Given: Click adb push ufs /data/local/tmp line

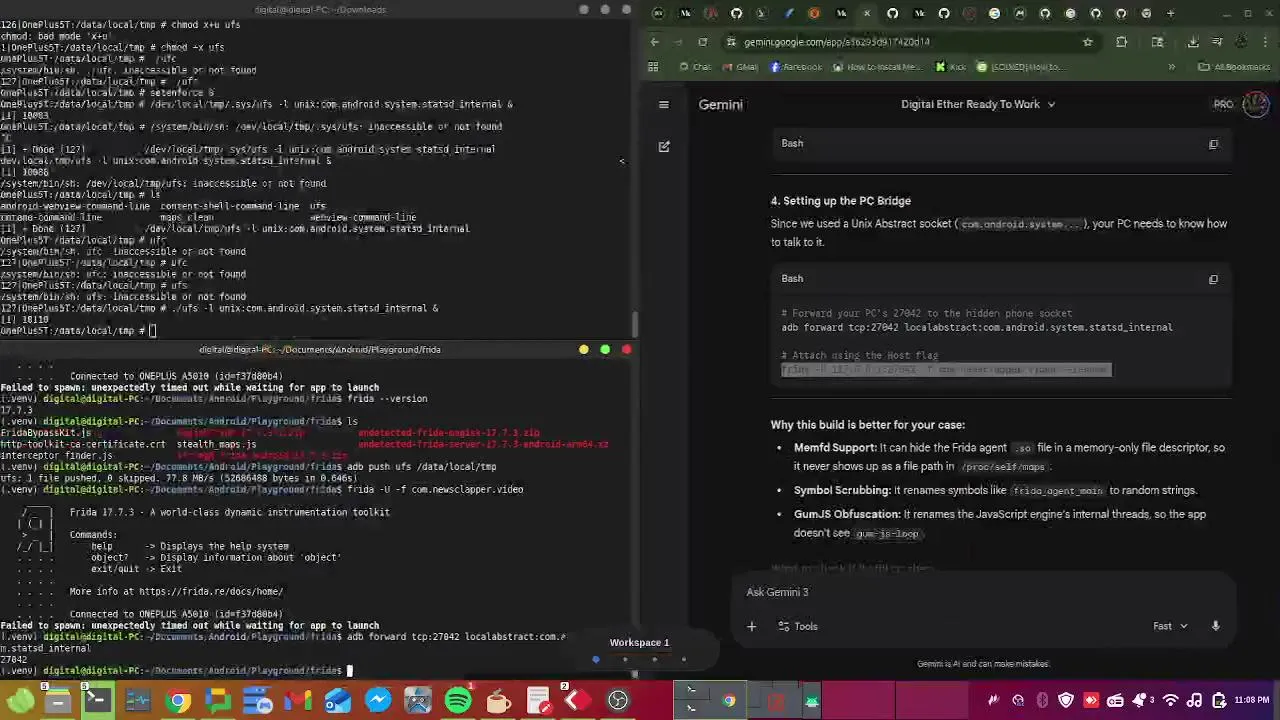Looking at the screenshot, I should click(421, 466).
